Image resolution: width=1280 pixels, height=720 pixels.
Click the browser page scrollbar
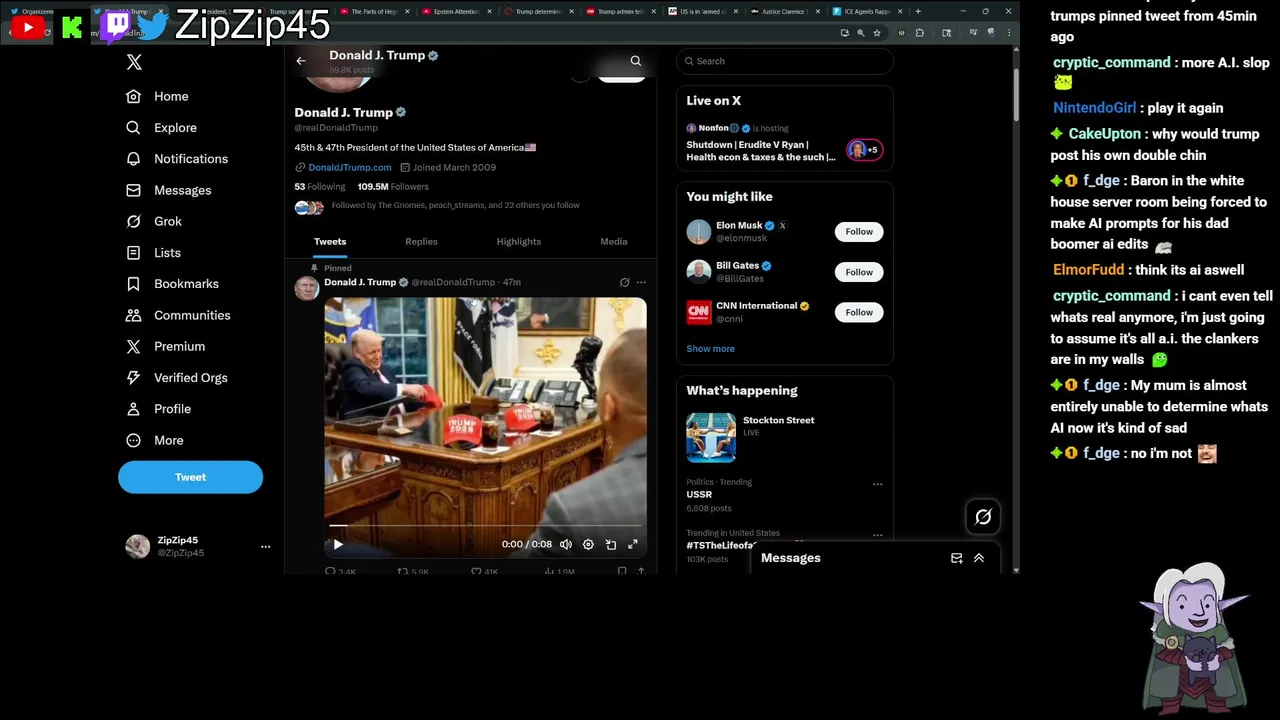point(1016,95)
